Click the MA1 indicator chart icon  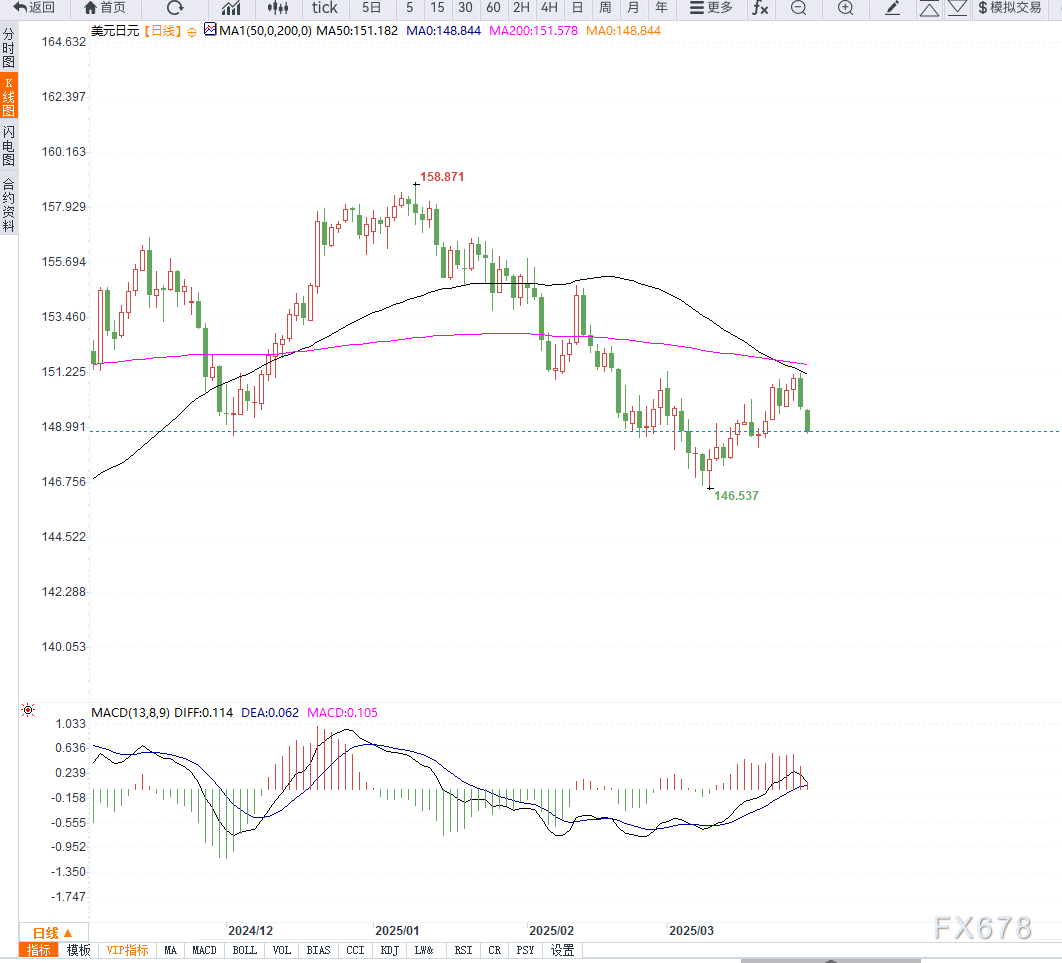point(210,30)
